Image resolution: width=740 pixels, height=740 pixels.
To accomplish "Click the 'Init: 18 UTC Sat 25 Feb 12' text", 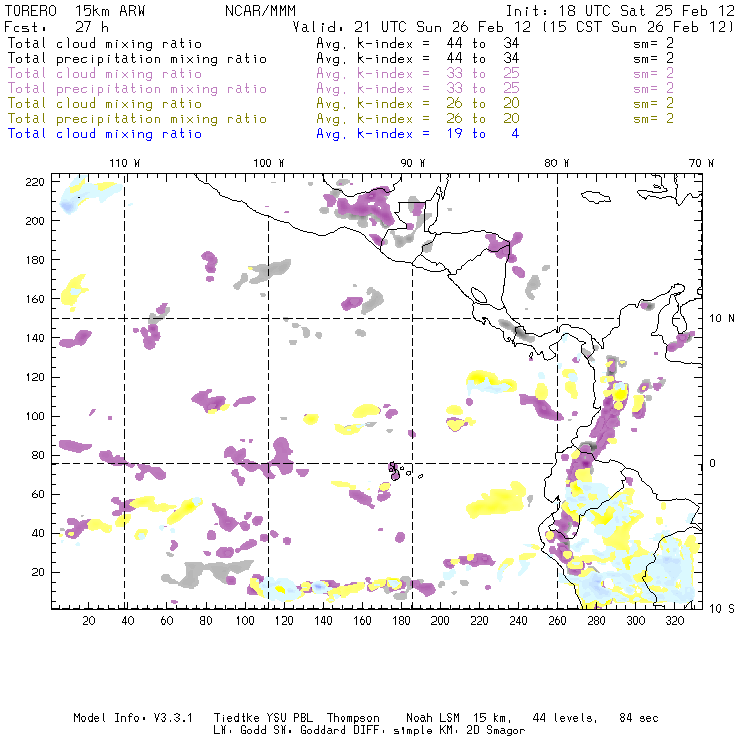I will click(620, 11).
